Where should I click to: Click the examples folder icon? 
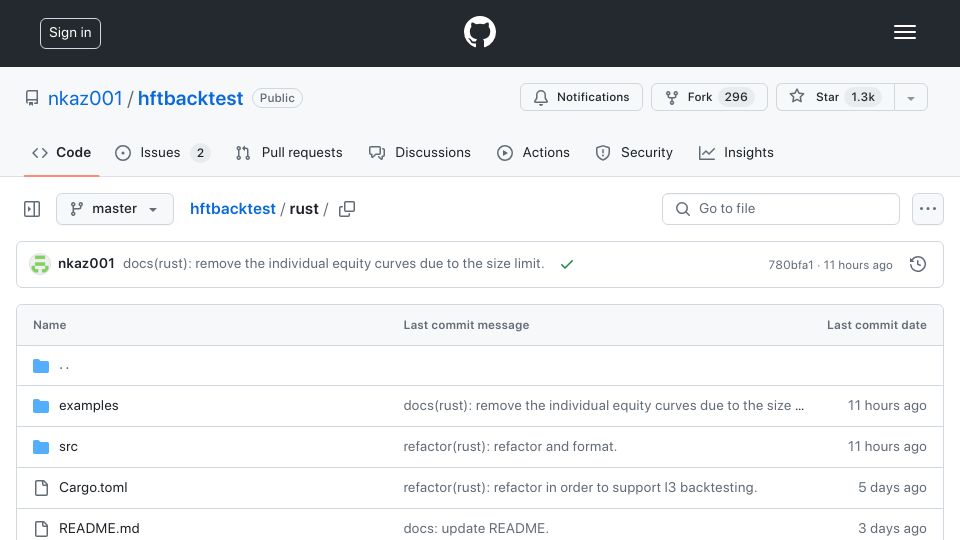point(41,406)
